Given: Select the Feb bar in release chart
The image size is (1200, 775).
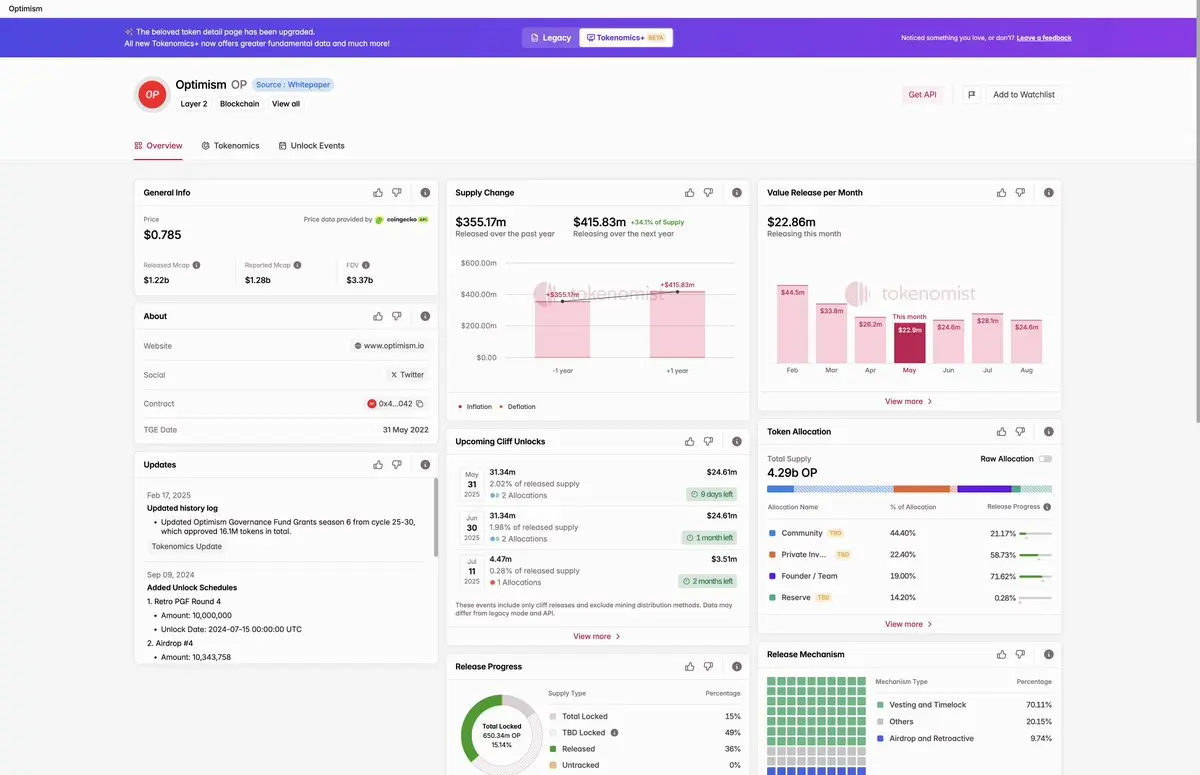Looking at the screenshot, I should point(793,323).
